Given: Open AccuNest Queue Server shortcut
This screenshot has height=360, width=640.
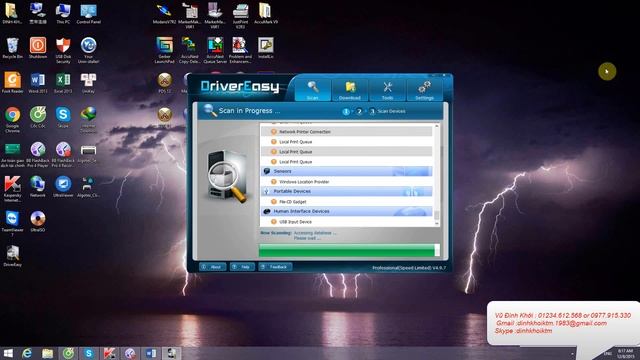Looking at the screenshot, I should click(215, 50).
